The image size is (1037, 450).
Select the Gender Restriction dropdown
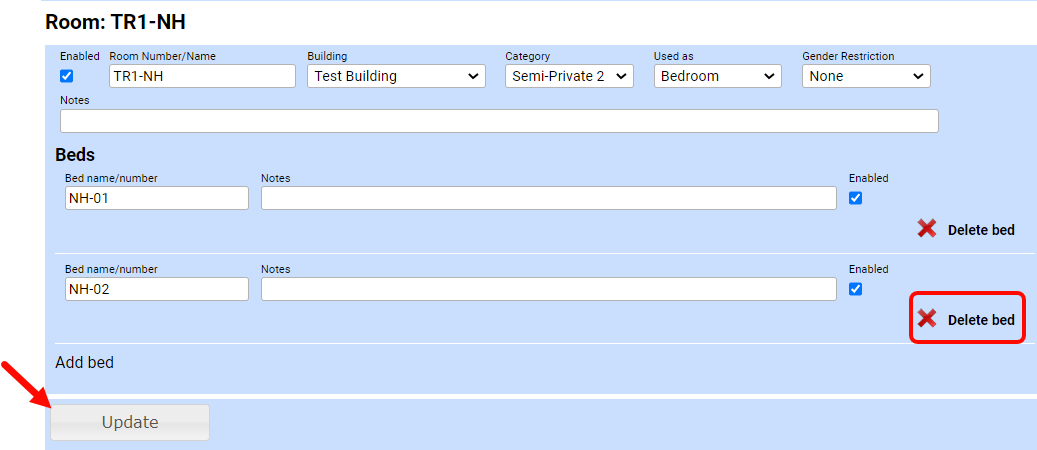coord(866,76)
